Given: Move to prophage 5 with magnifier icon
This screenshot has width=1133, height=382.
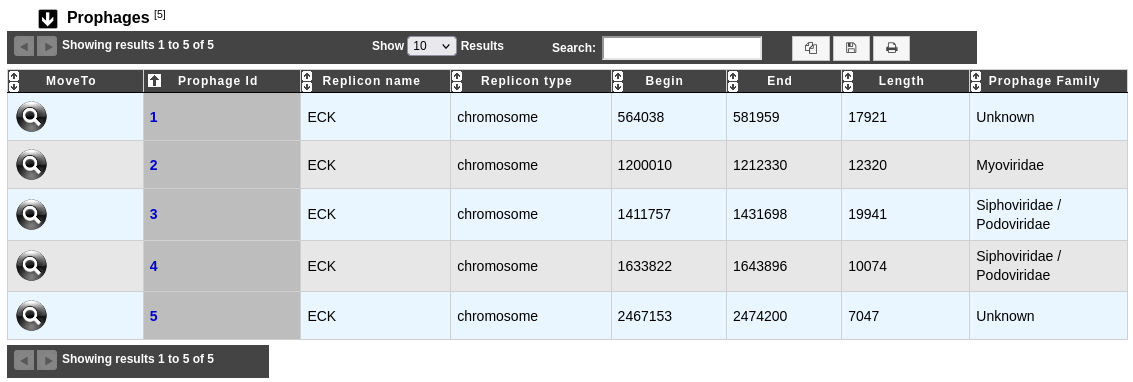Looking at the screenshot, I should [x=31, y=316].
